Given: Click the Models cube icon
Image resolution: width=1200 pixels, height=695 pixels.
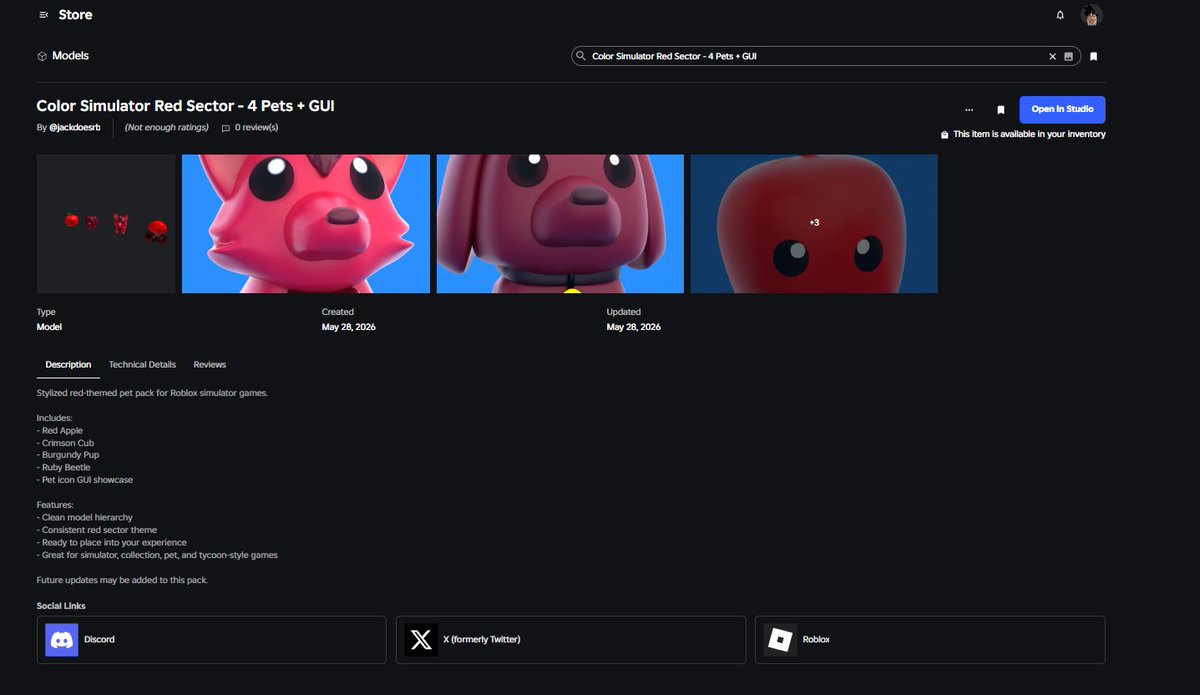Looking at the screenshot, I should [x=42, y=56].
